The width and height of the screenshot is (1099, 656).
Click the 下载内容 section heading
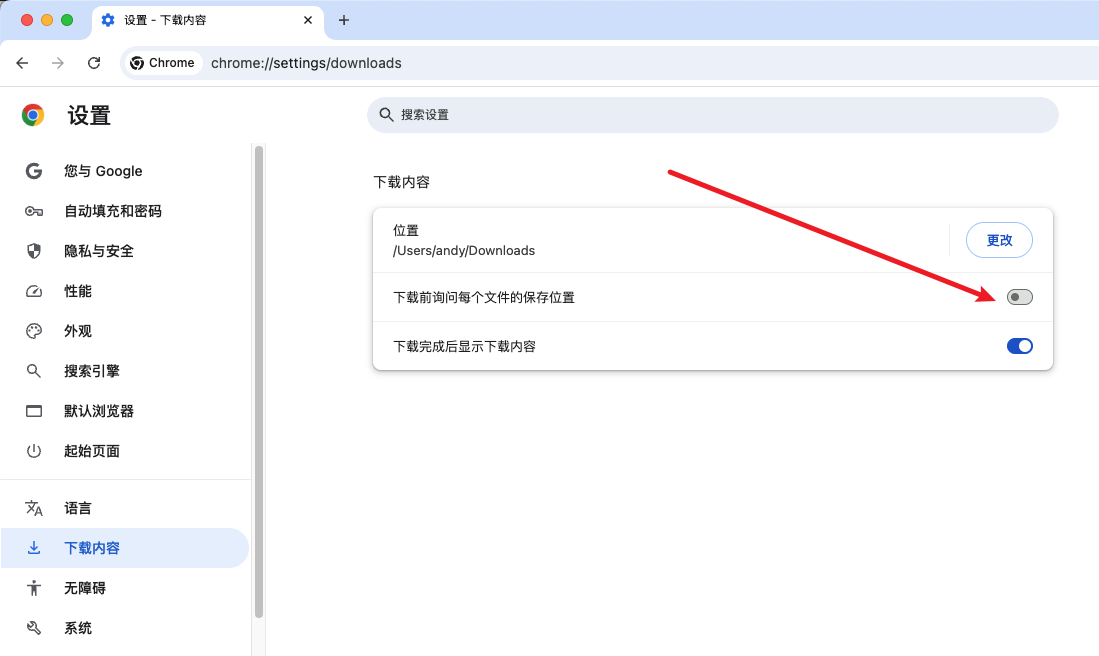402,182
